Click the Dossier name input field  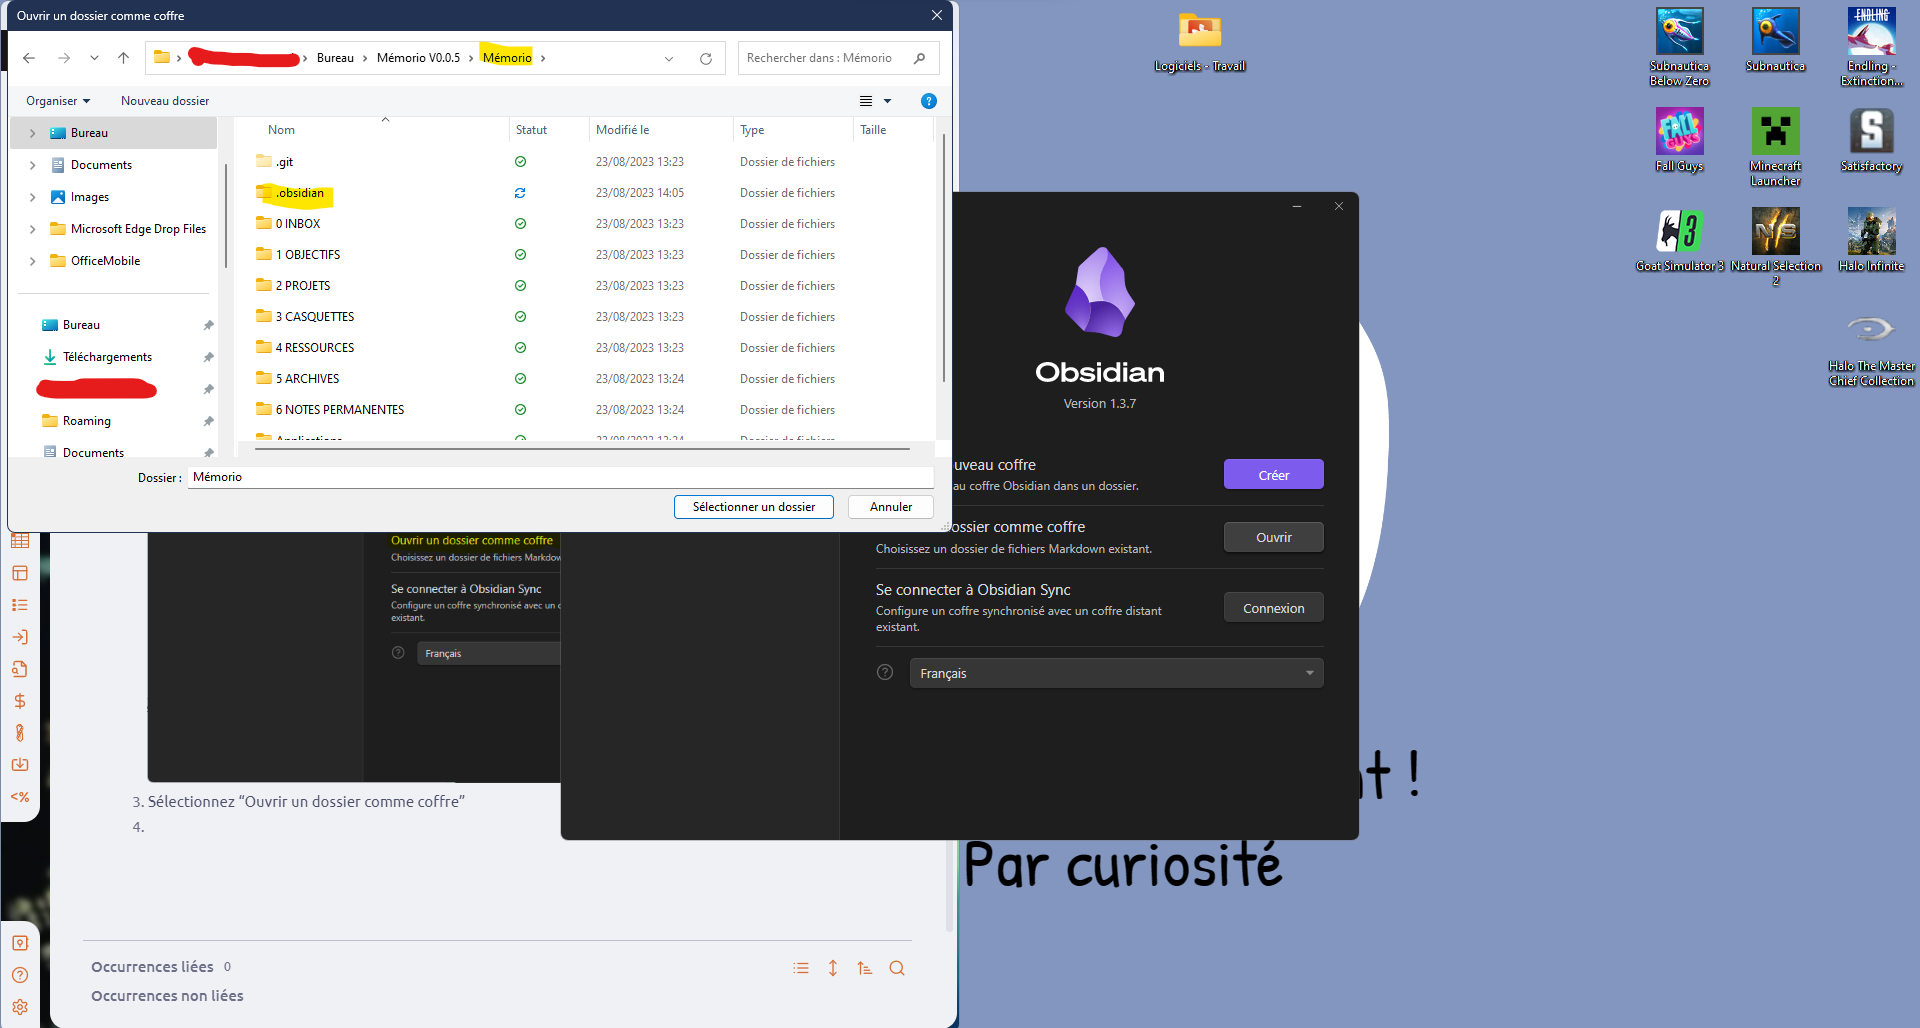(560, 477)
